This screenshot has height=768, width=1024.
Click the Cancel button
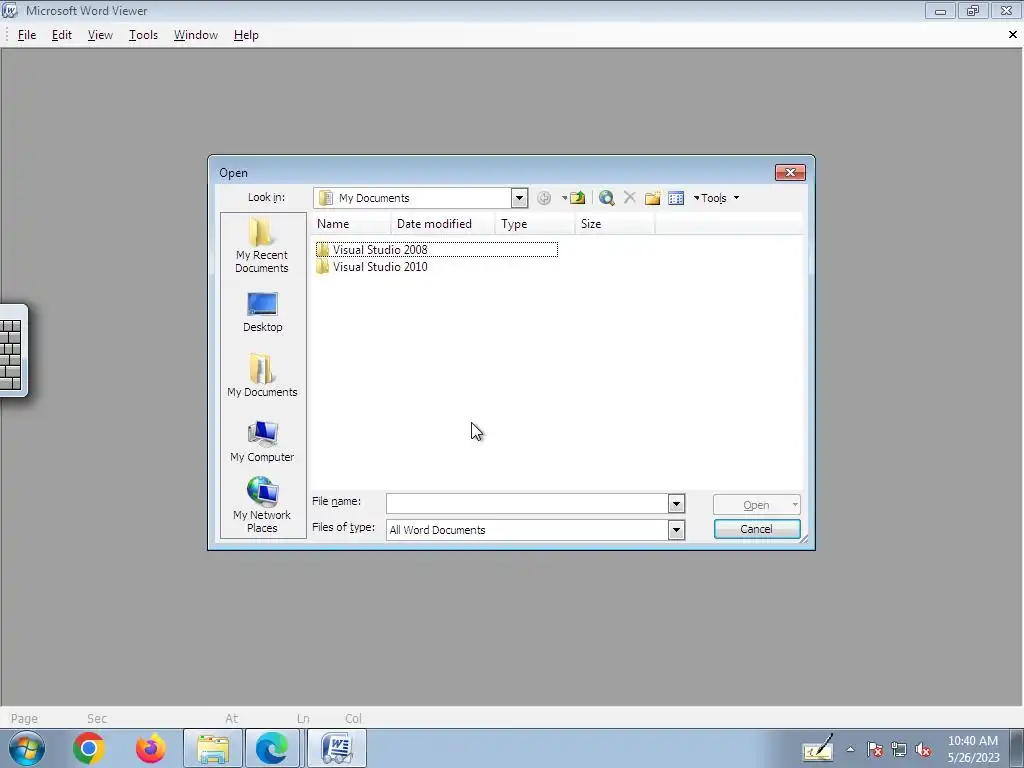(x=757, y=529)
